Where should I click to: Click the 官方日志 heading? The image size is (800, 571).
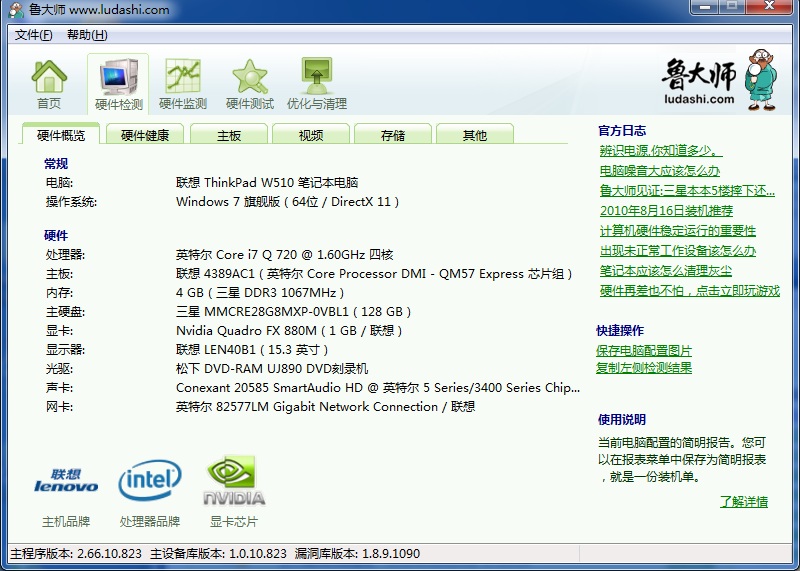[x=622, y=131]
